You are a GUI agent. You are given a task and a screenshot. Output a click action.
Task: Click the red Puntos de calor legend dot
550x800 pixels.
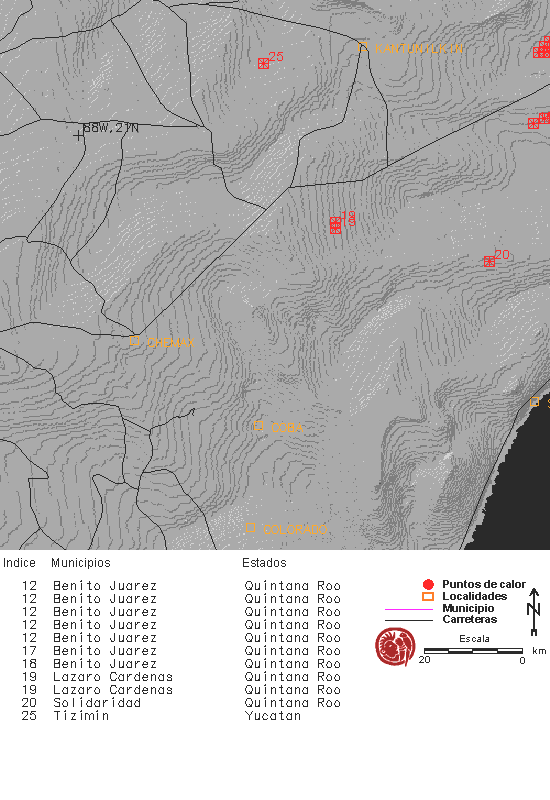coord(428,585)
